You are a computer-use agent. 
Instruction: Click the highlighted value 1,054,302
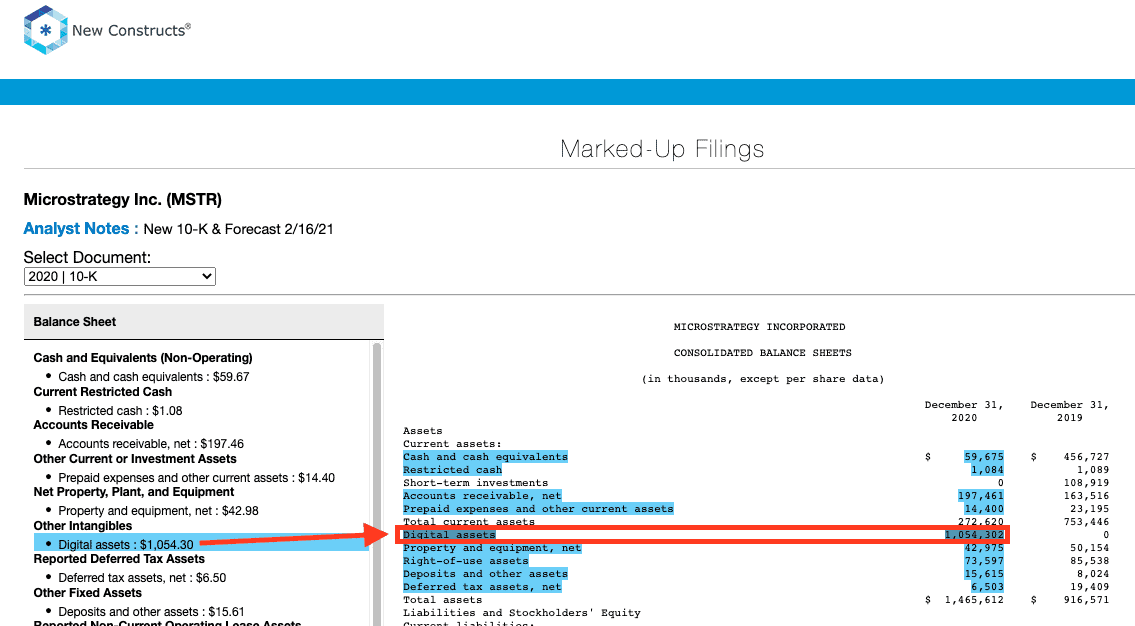pyautogui.click(x=974, y=535)
